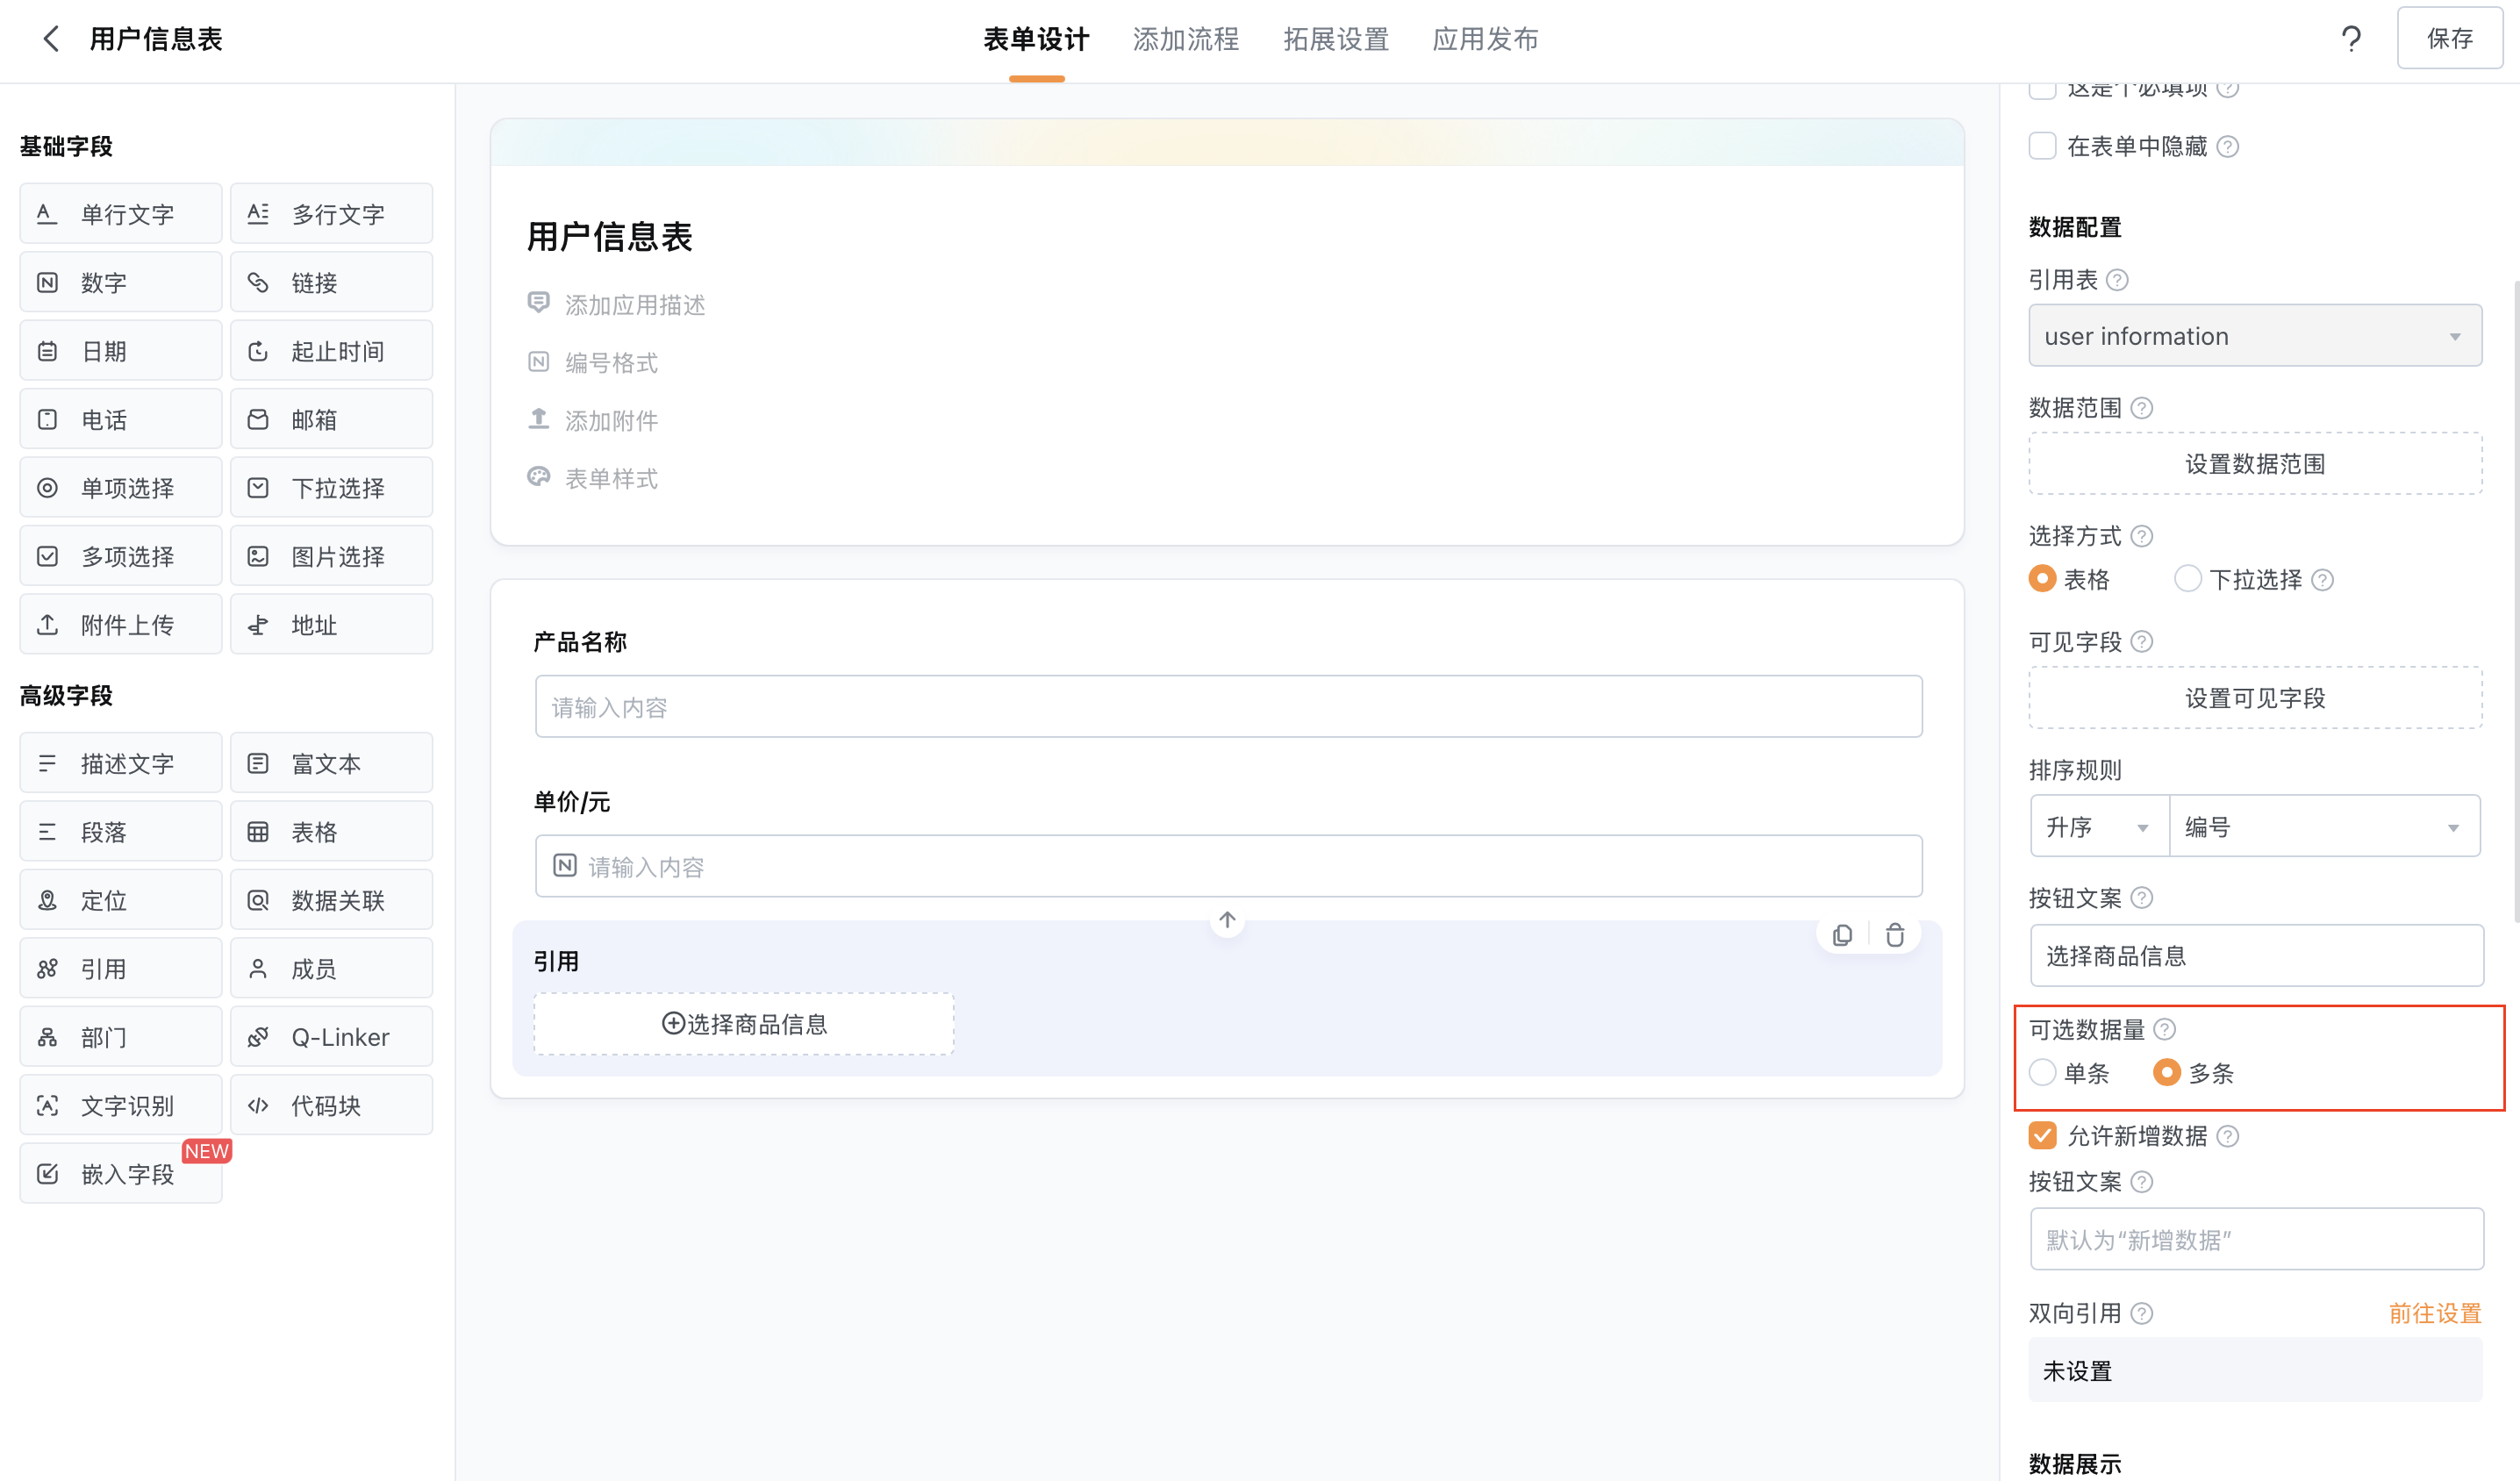
Task: Add a 成员 field
Action: pyautogui.click(x=331, y=969)
